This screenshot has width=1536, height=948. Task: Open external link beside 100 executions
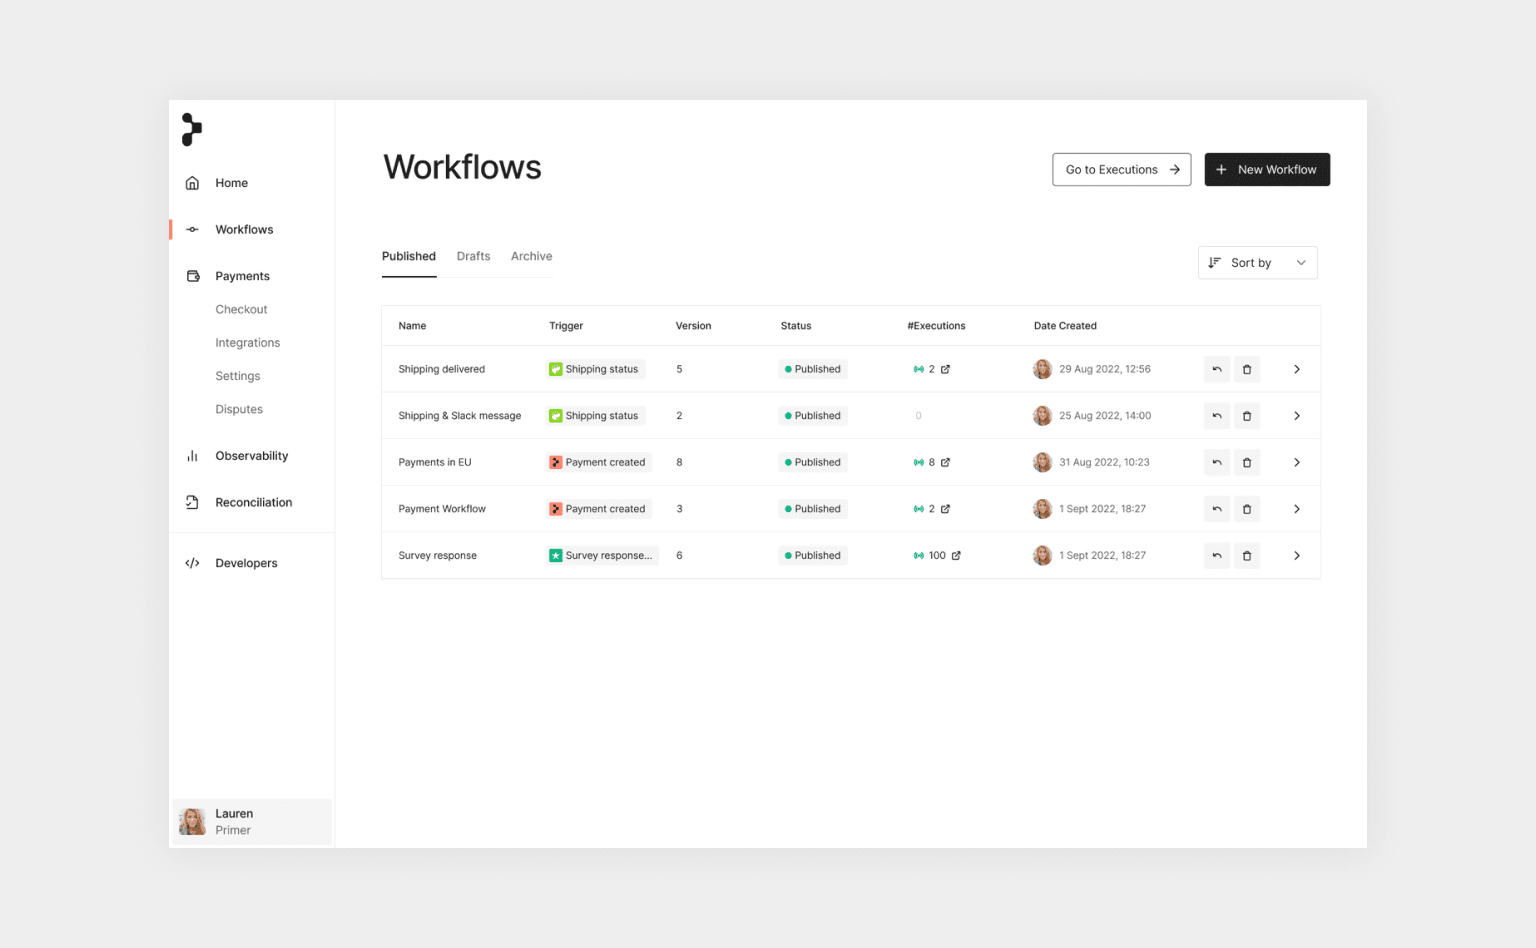[956, 556]
